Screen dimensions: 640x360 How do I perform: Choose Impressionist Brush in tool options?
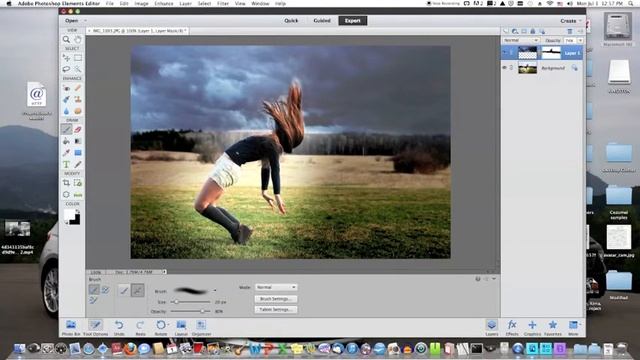105,290
